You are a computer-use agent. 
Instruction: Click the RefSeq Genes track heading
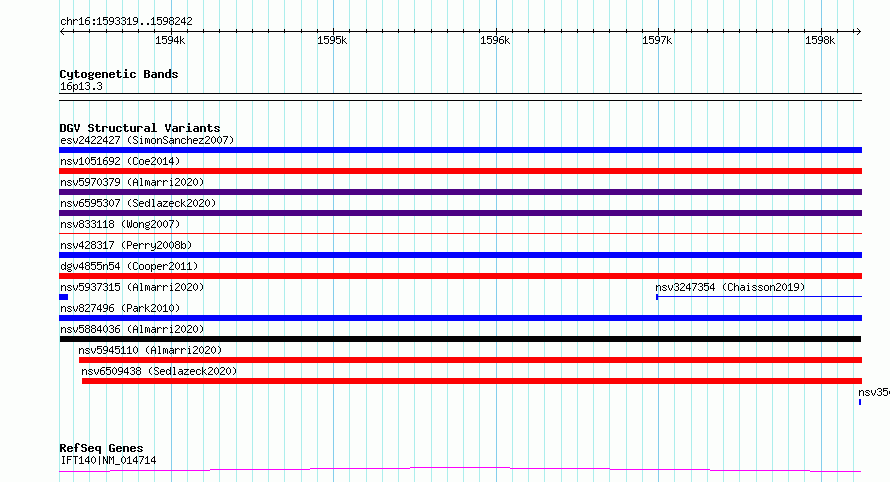click(x=101, y=449)
